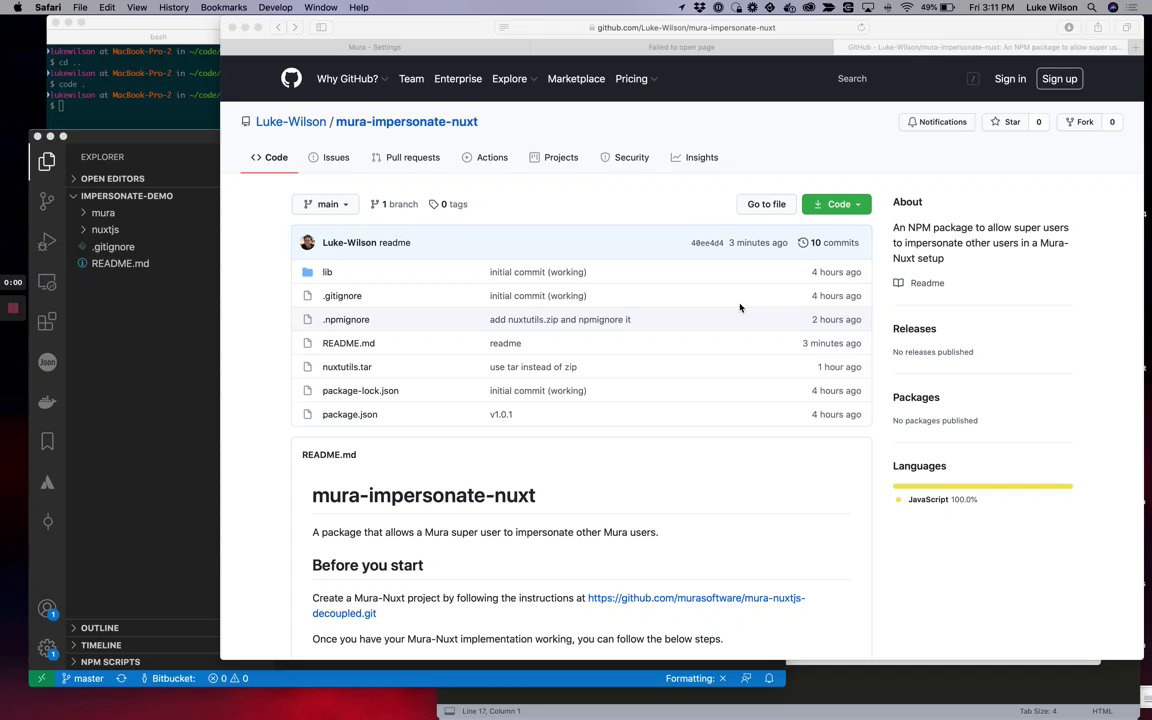Open the Develop menu in Safari menu bar
Viewport: 1152px width, 720px height.
click(x=276, y=7)
